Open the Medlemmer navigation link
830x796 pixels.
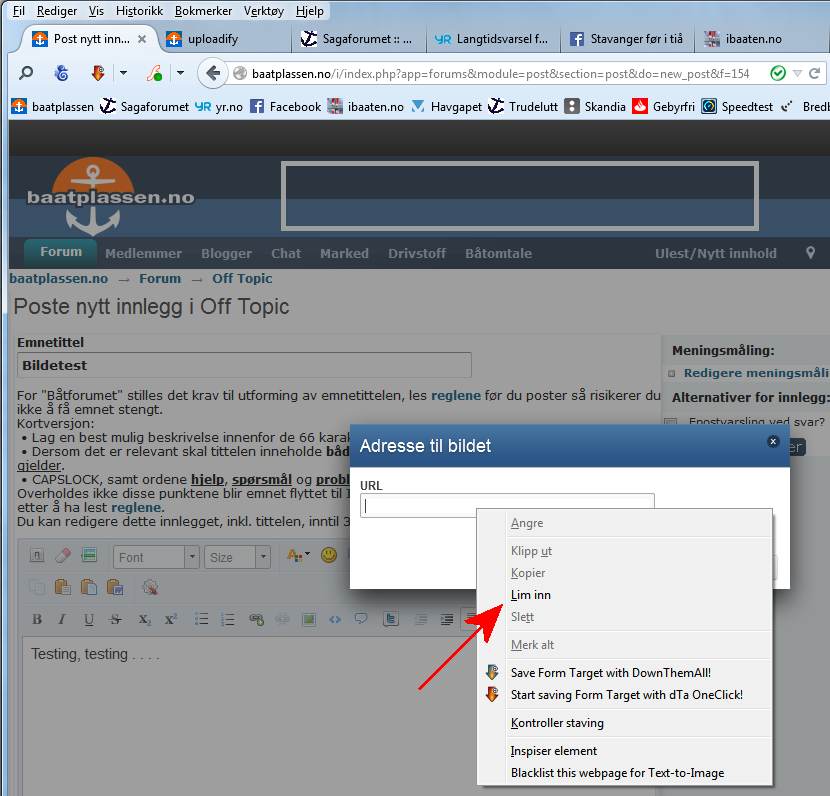[143, 254]
